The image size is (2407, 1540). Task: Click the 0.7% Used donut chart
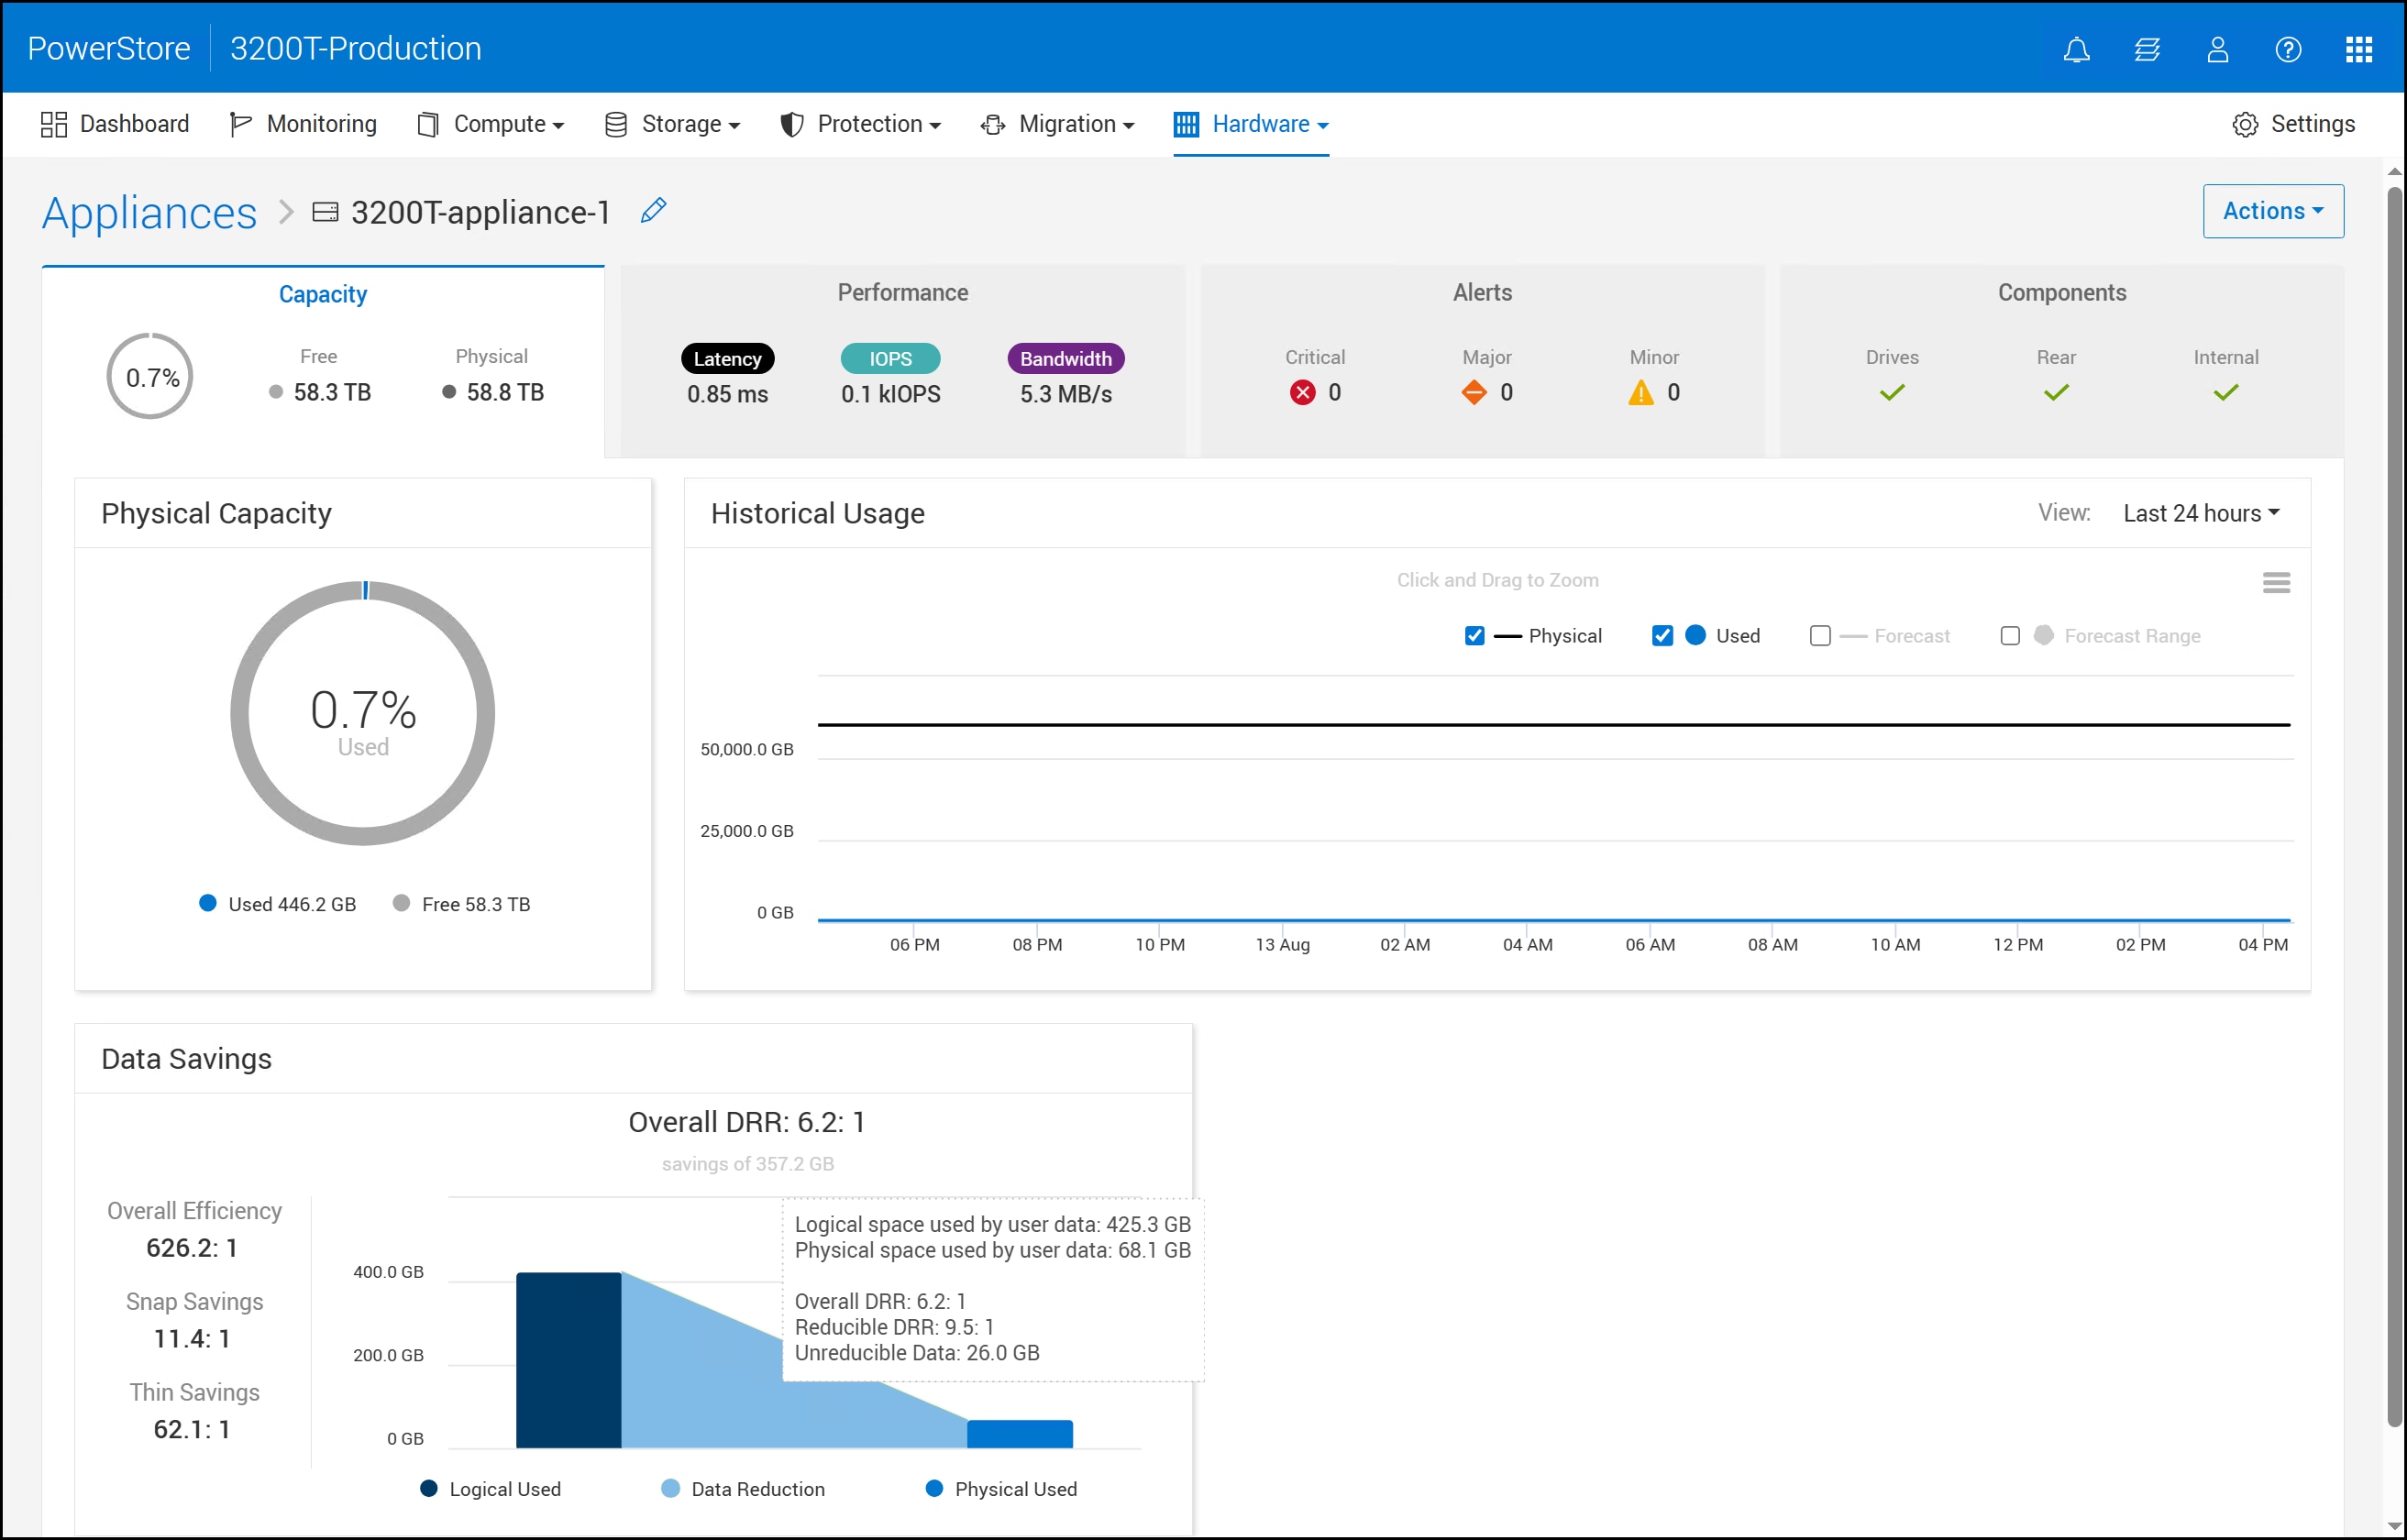(362, 713)
